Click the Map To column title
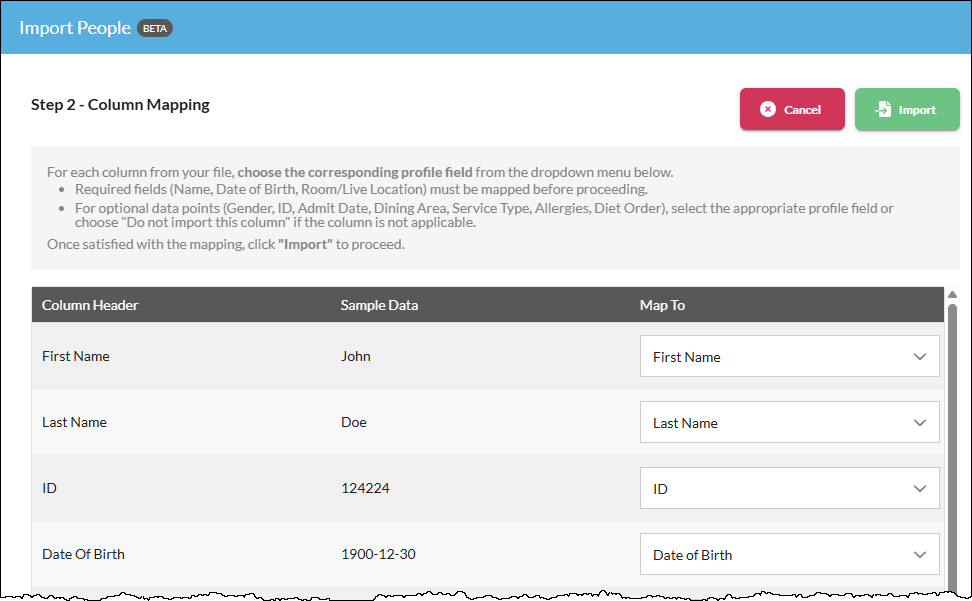This screenshot has height=601, width=972. click(x=662, y=305)
